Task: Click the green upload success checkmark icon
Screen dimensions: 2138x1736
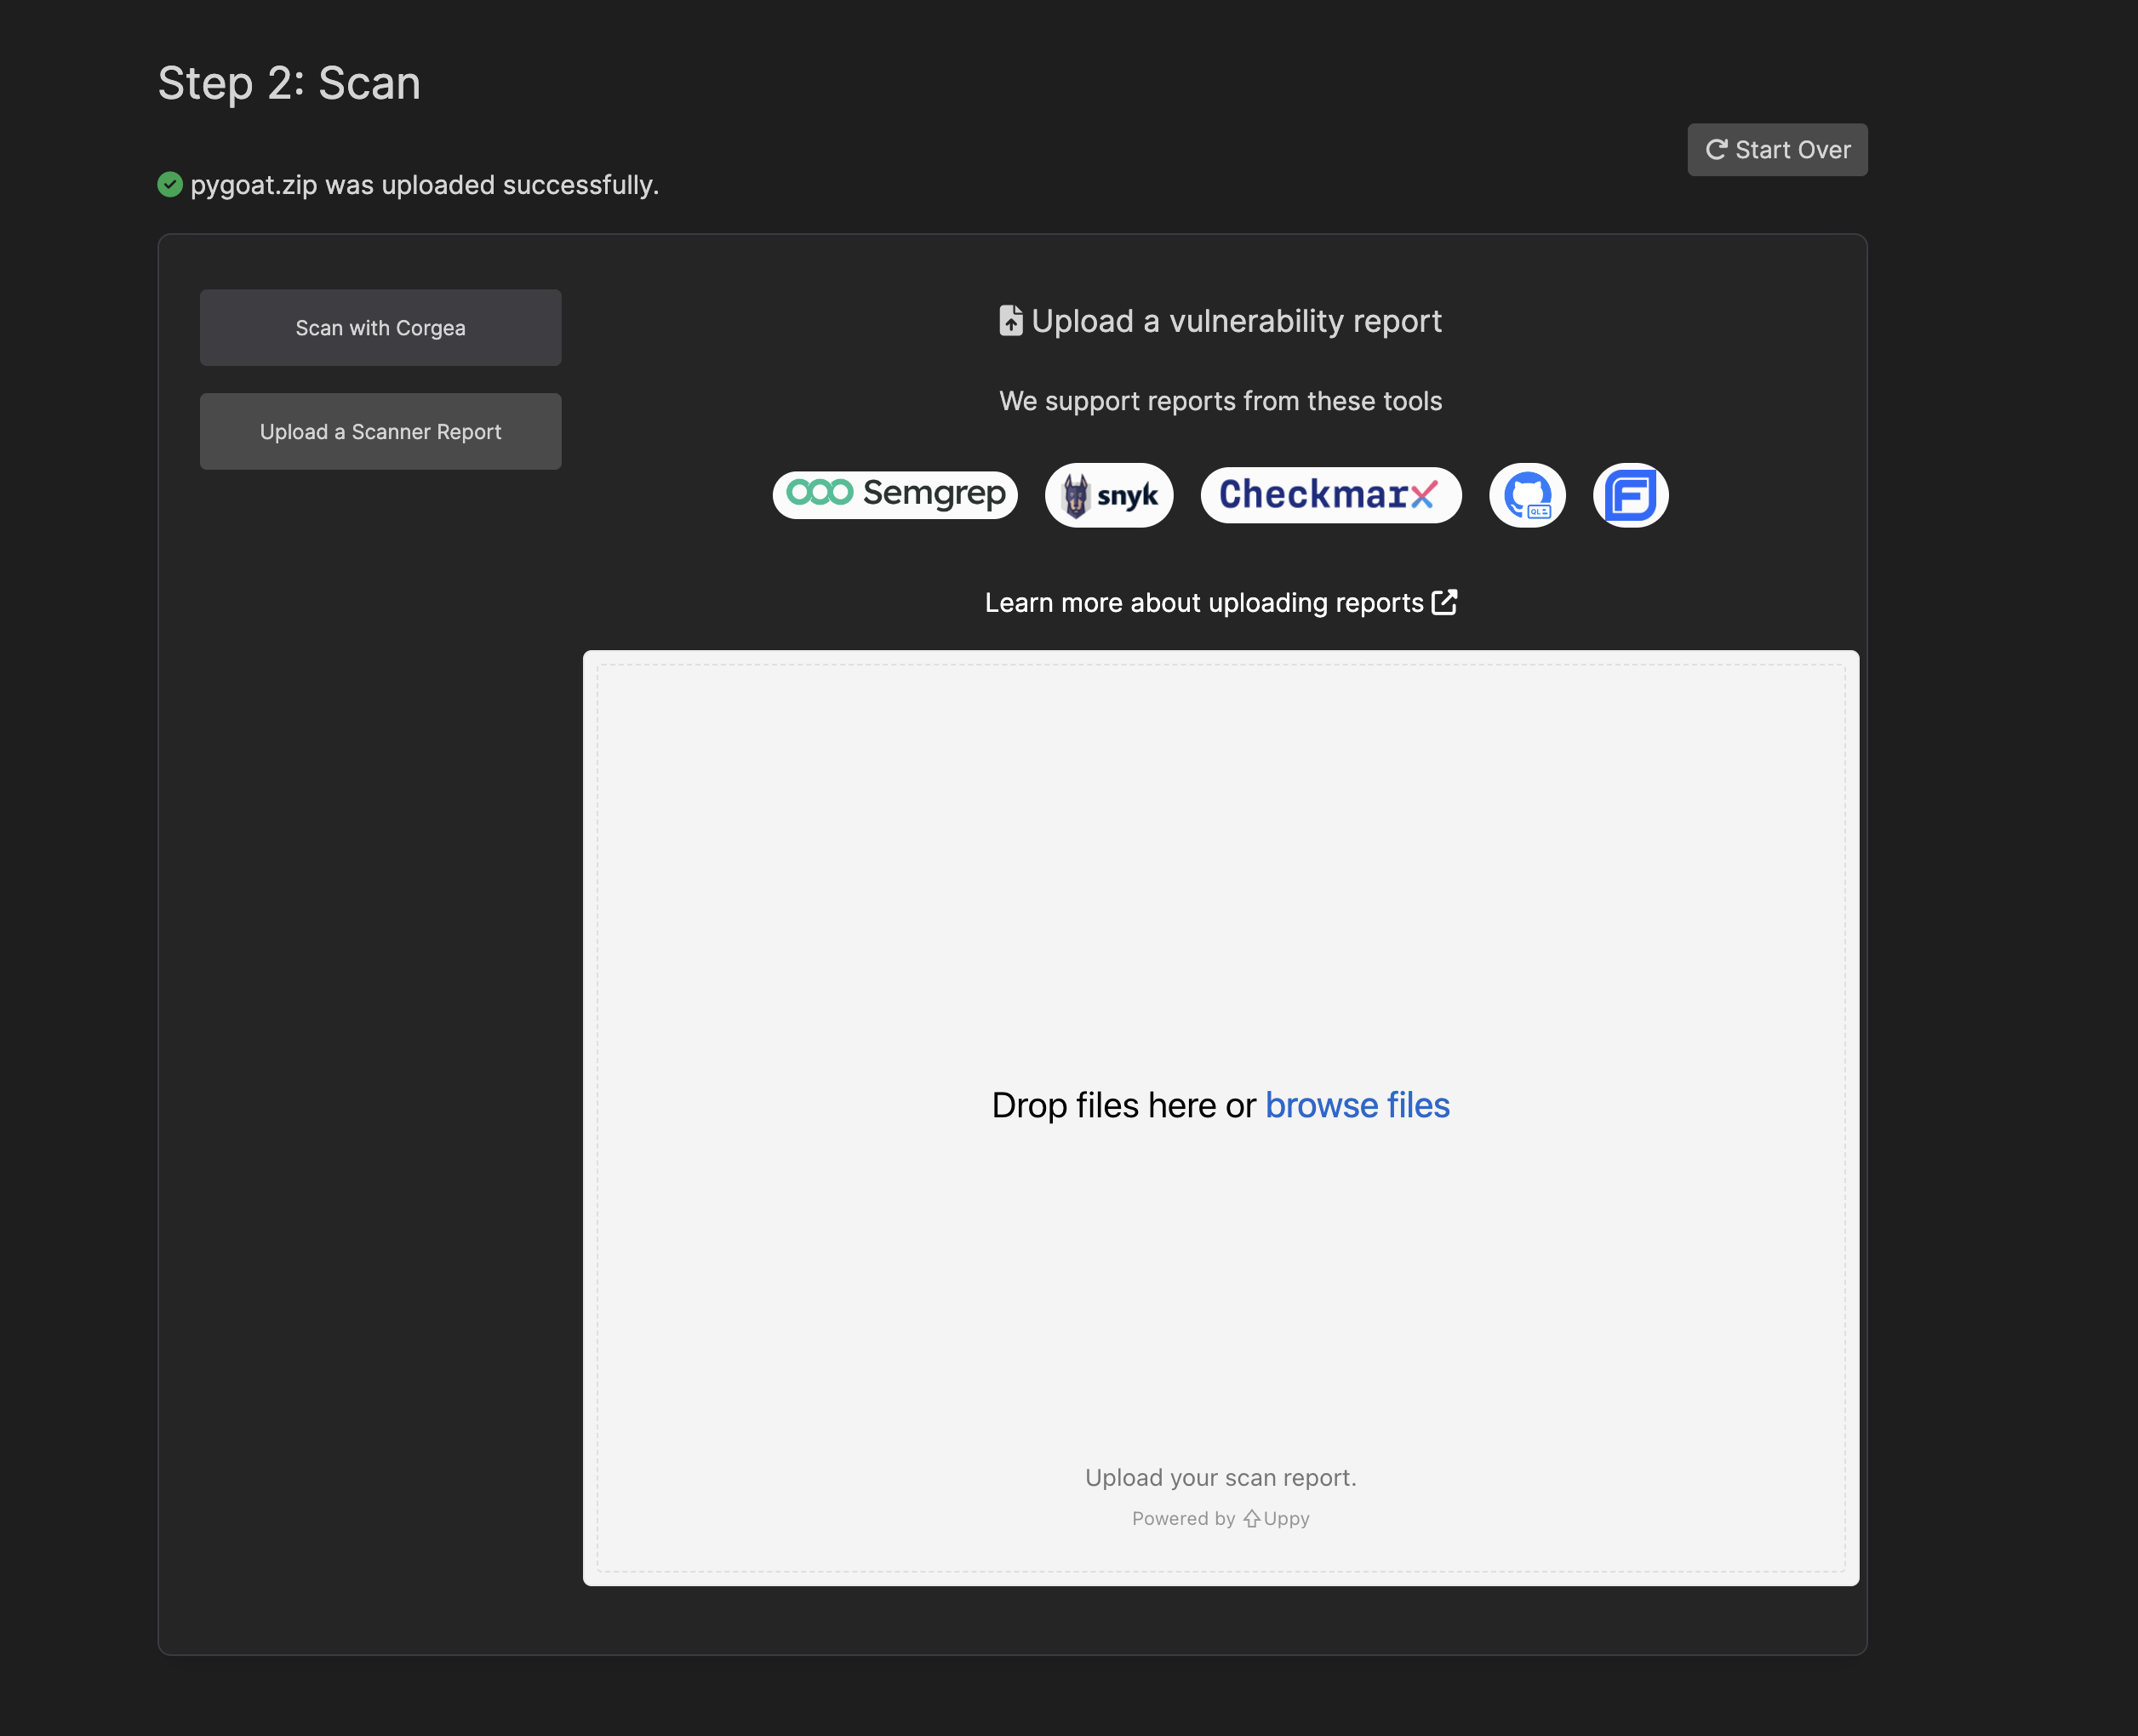Action: 170,185
